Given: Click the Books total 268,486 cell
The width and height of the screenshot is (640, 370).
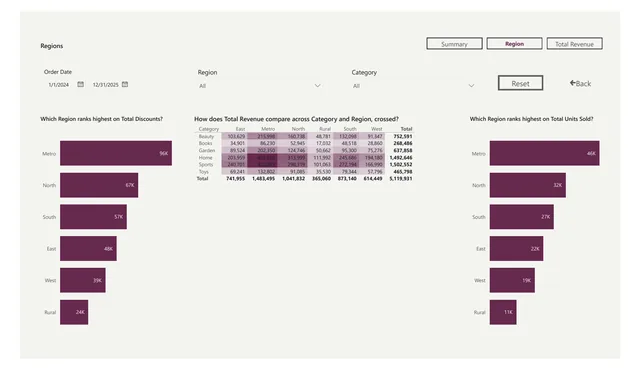Looking at the screenshot, I should 402,143.
